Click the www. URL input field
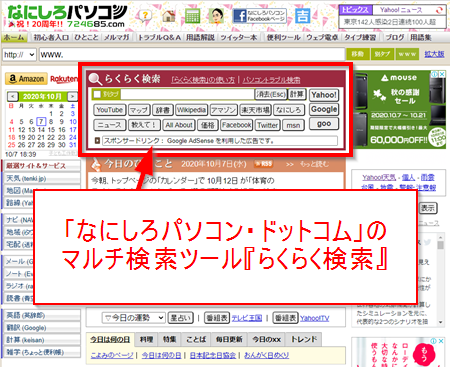The width and height of the screenshot is (450, 367). [x=192, y=55]
